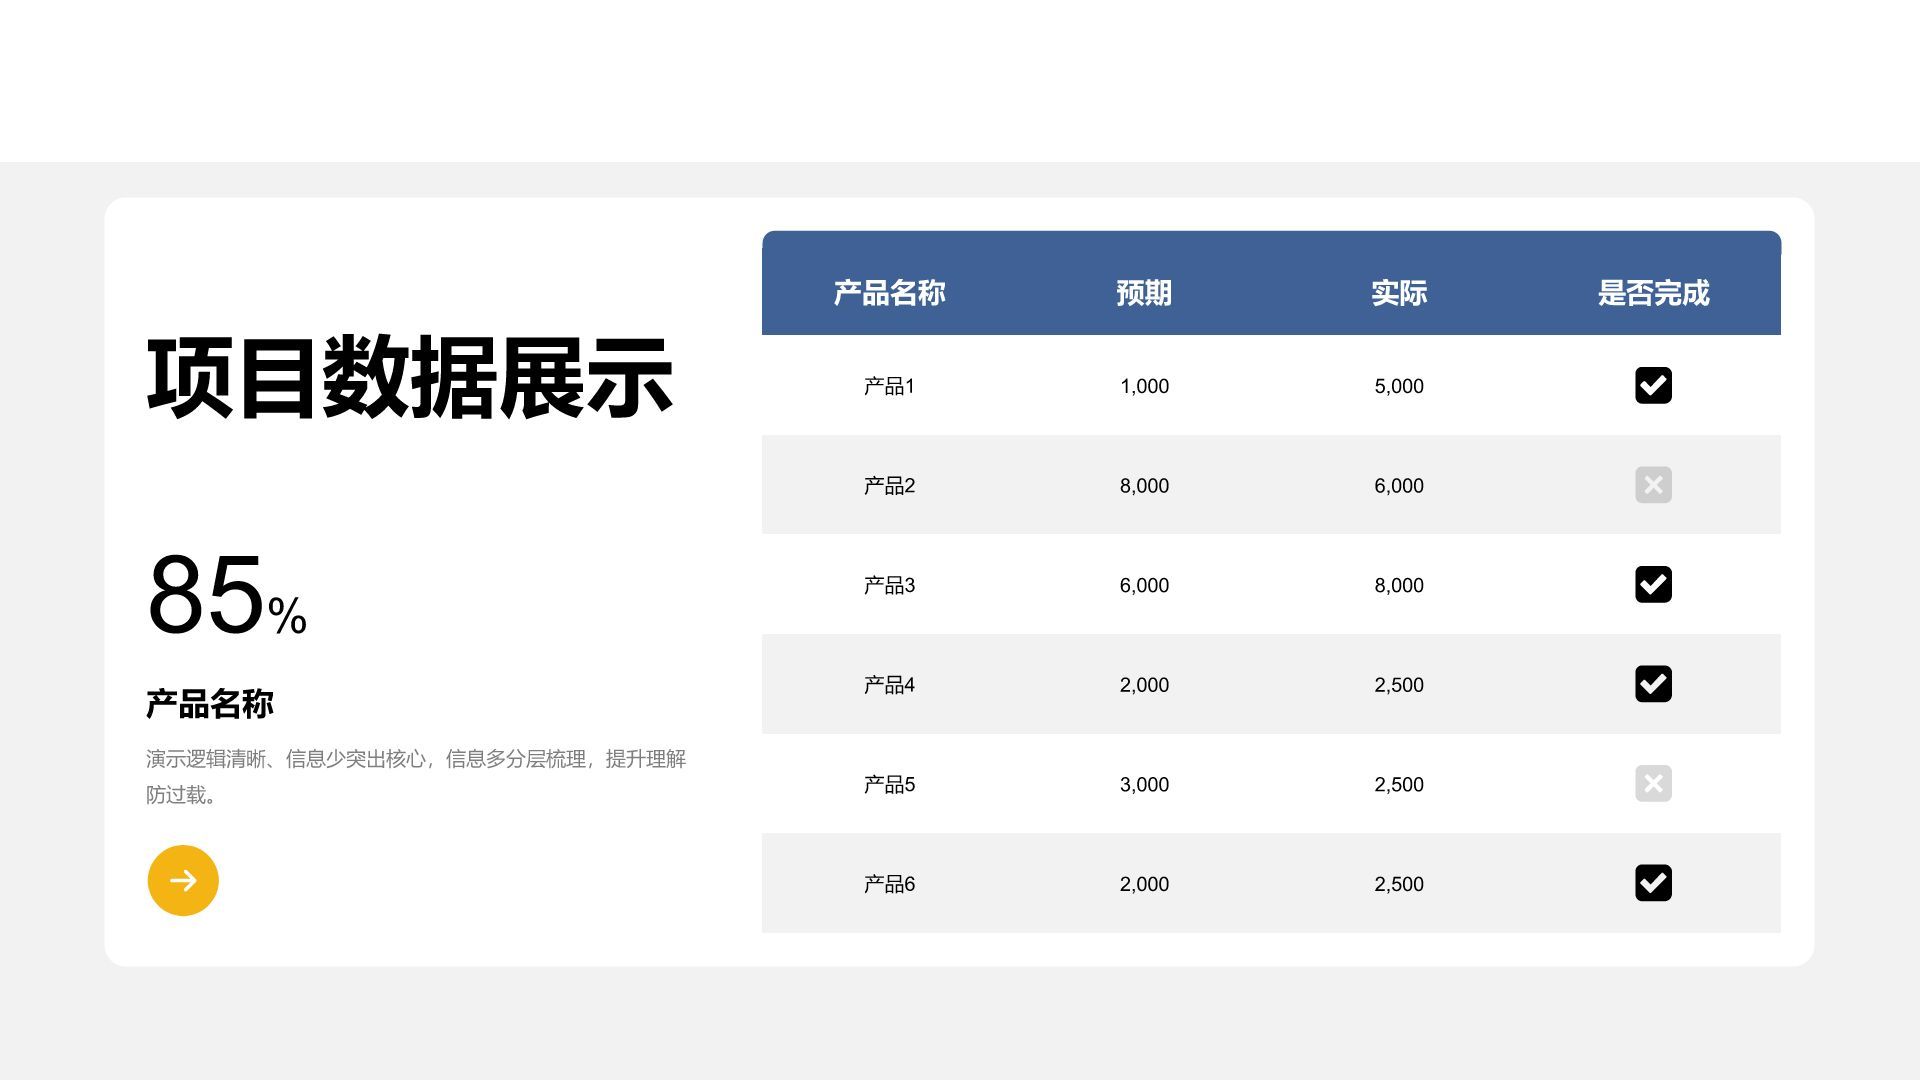Click the gray X box for 产品2
Screen dimensions: 1920x1080
pos(1653,485)
